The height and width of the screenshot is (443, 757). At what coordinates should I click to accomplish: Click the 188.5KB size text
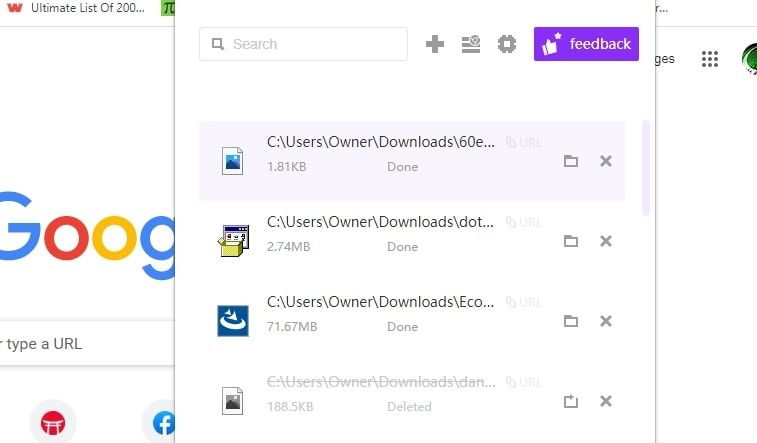pyautogui.click(x=290, y=407)
